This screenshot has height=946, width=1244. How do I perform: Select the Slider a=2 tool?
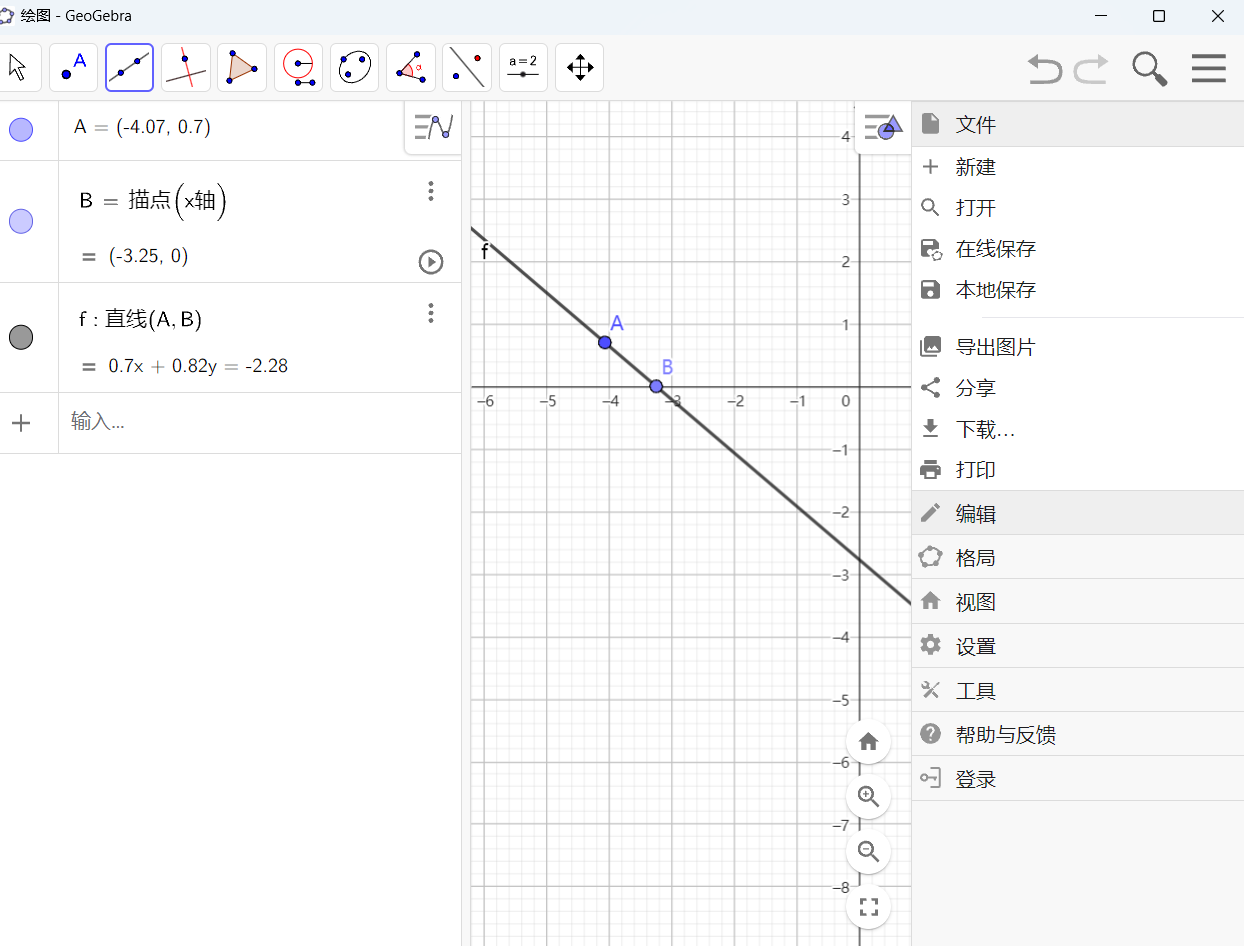(523, 67)
